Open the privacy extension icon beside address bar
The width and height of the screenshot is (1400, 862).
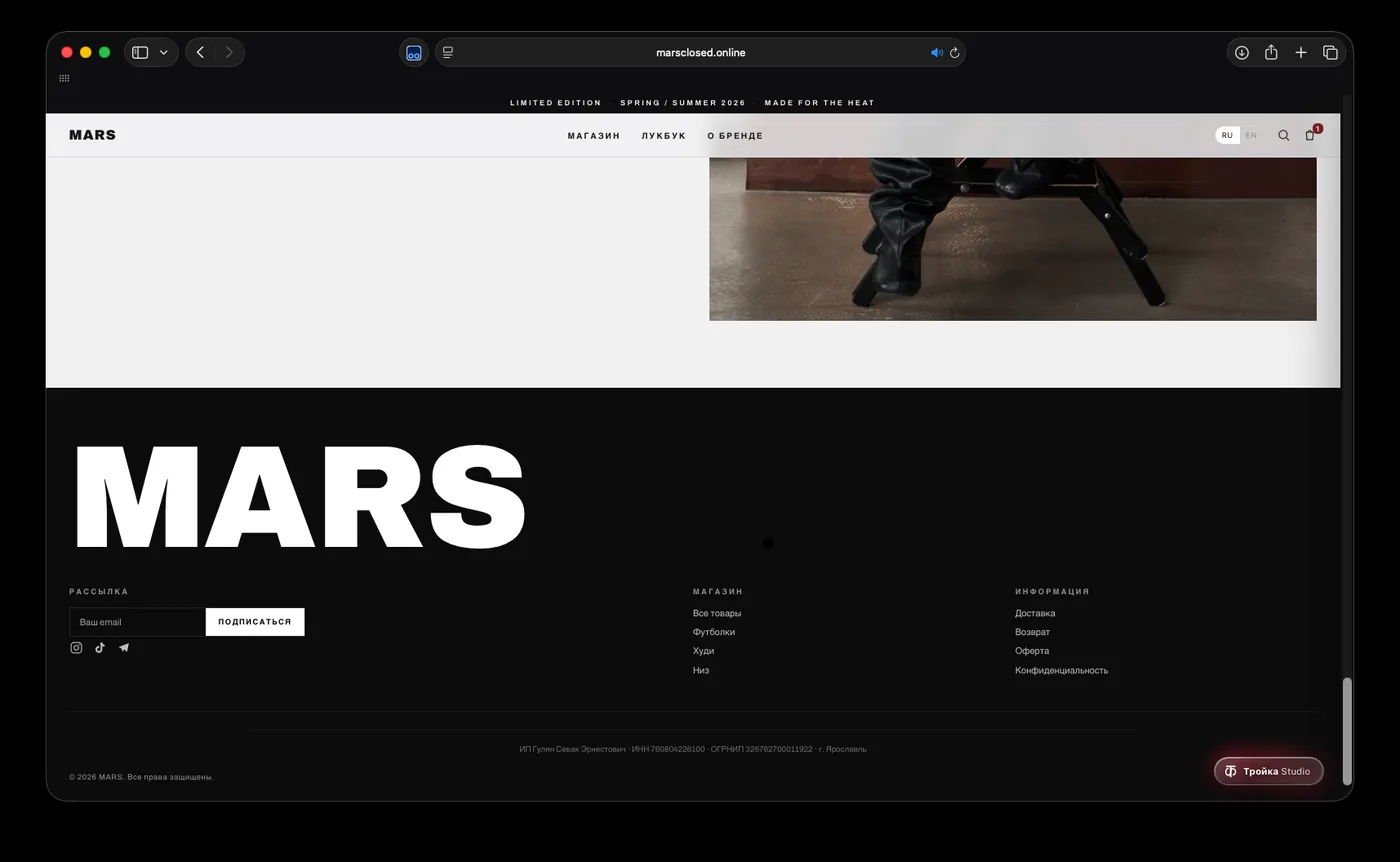coord(414,52)
